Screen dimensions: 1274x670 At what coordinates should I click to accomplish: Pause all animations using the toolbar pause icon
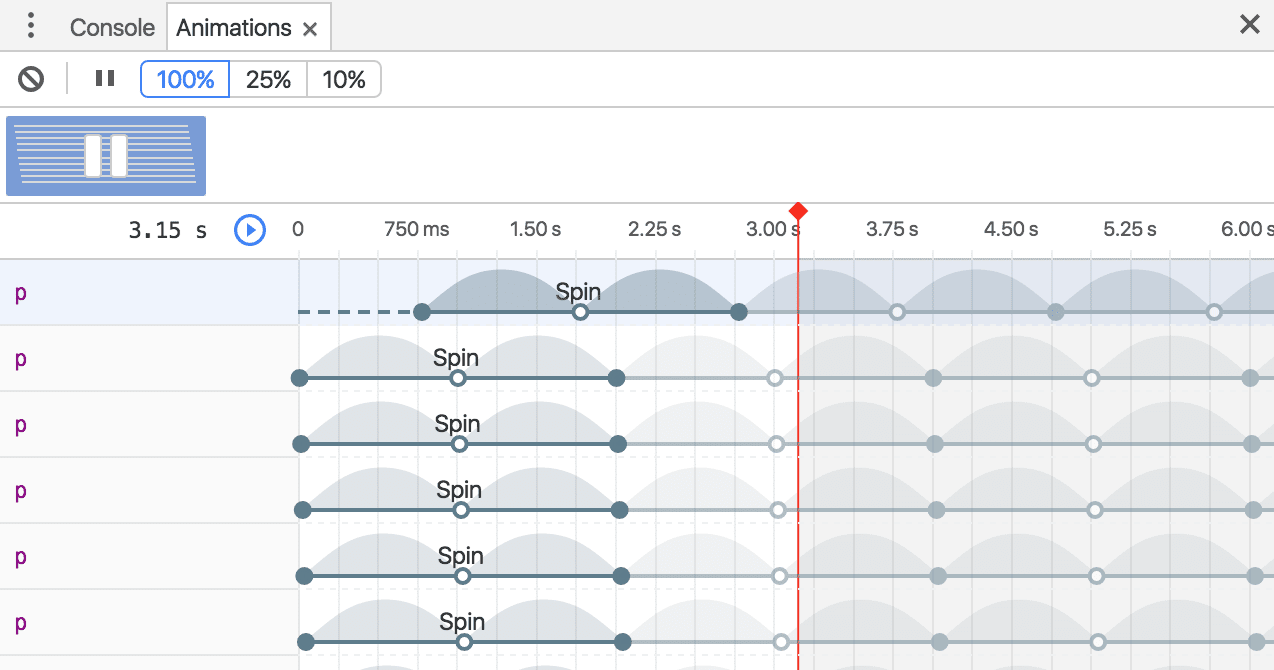[x=105, y=79]
